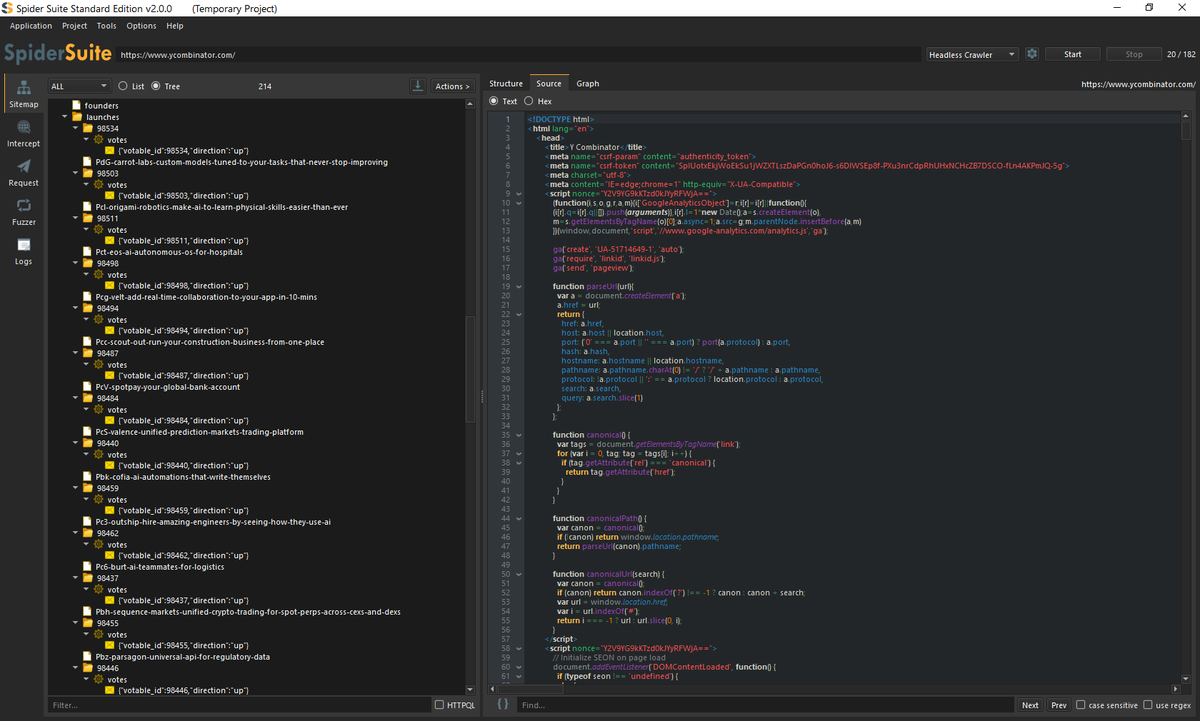Click gear icon of votes under 98487

tap(99, 365)
